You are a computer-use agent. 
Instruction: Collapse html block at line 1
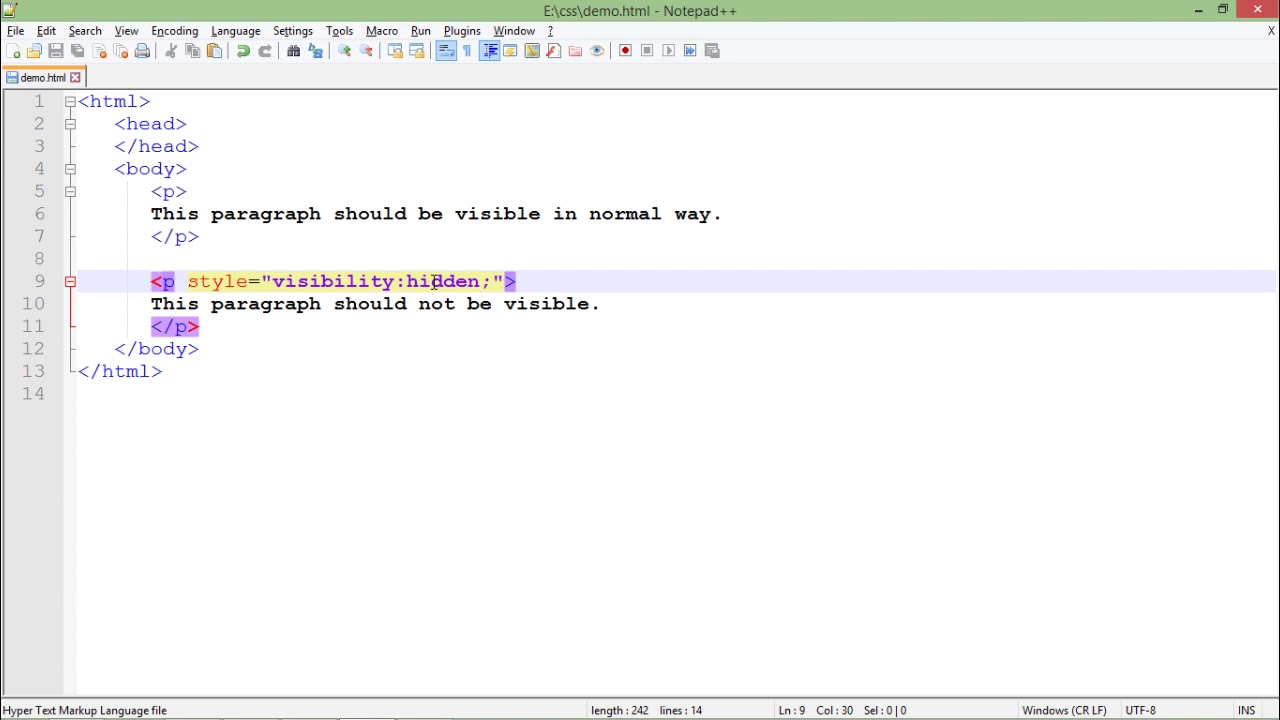pyautogui.click(x=70, y=102)
